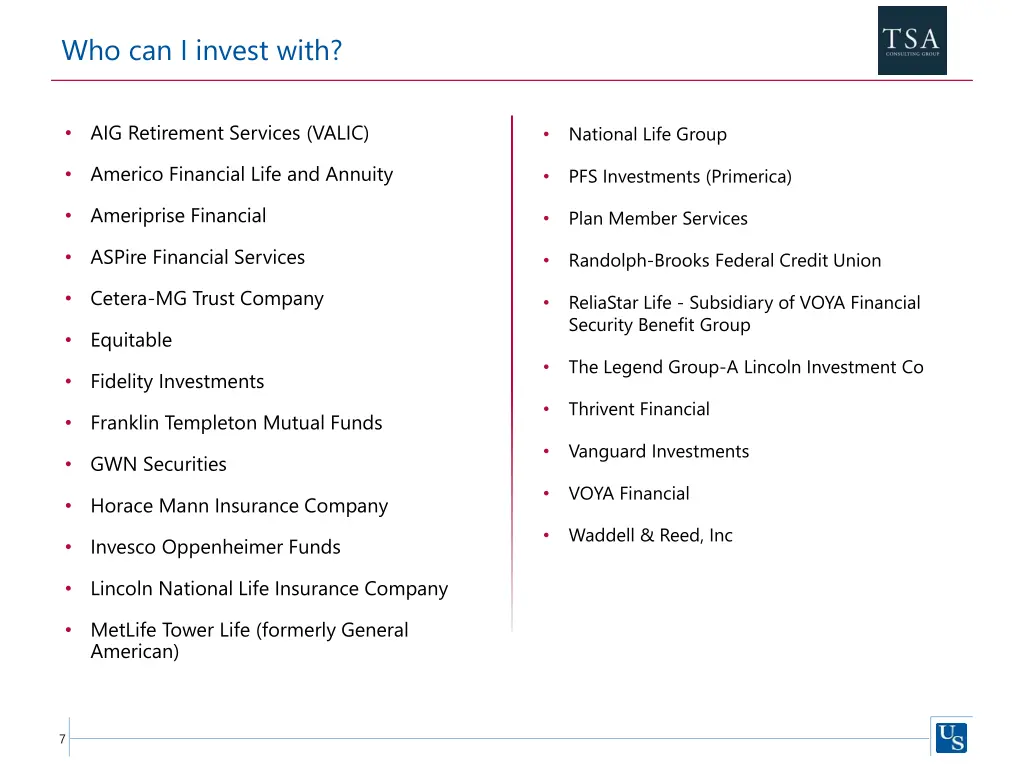The height and width of the screenshot is (768, 1024).
Task: Choose Ameriprise Financial from the list
Action: [x=178, y=216]
